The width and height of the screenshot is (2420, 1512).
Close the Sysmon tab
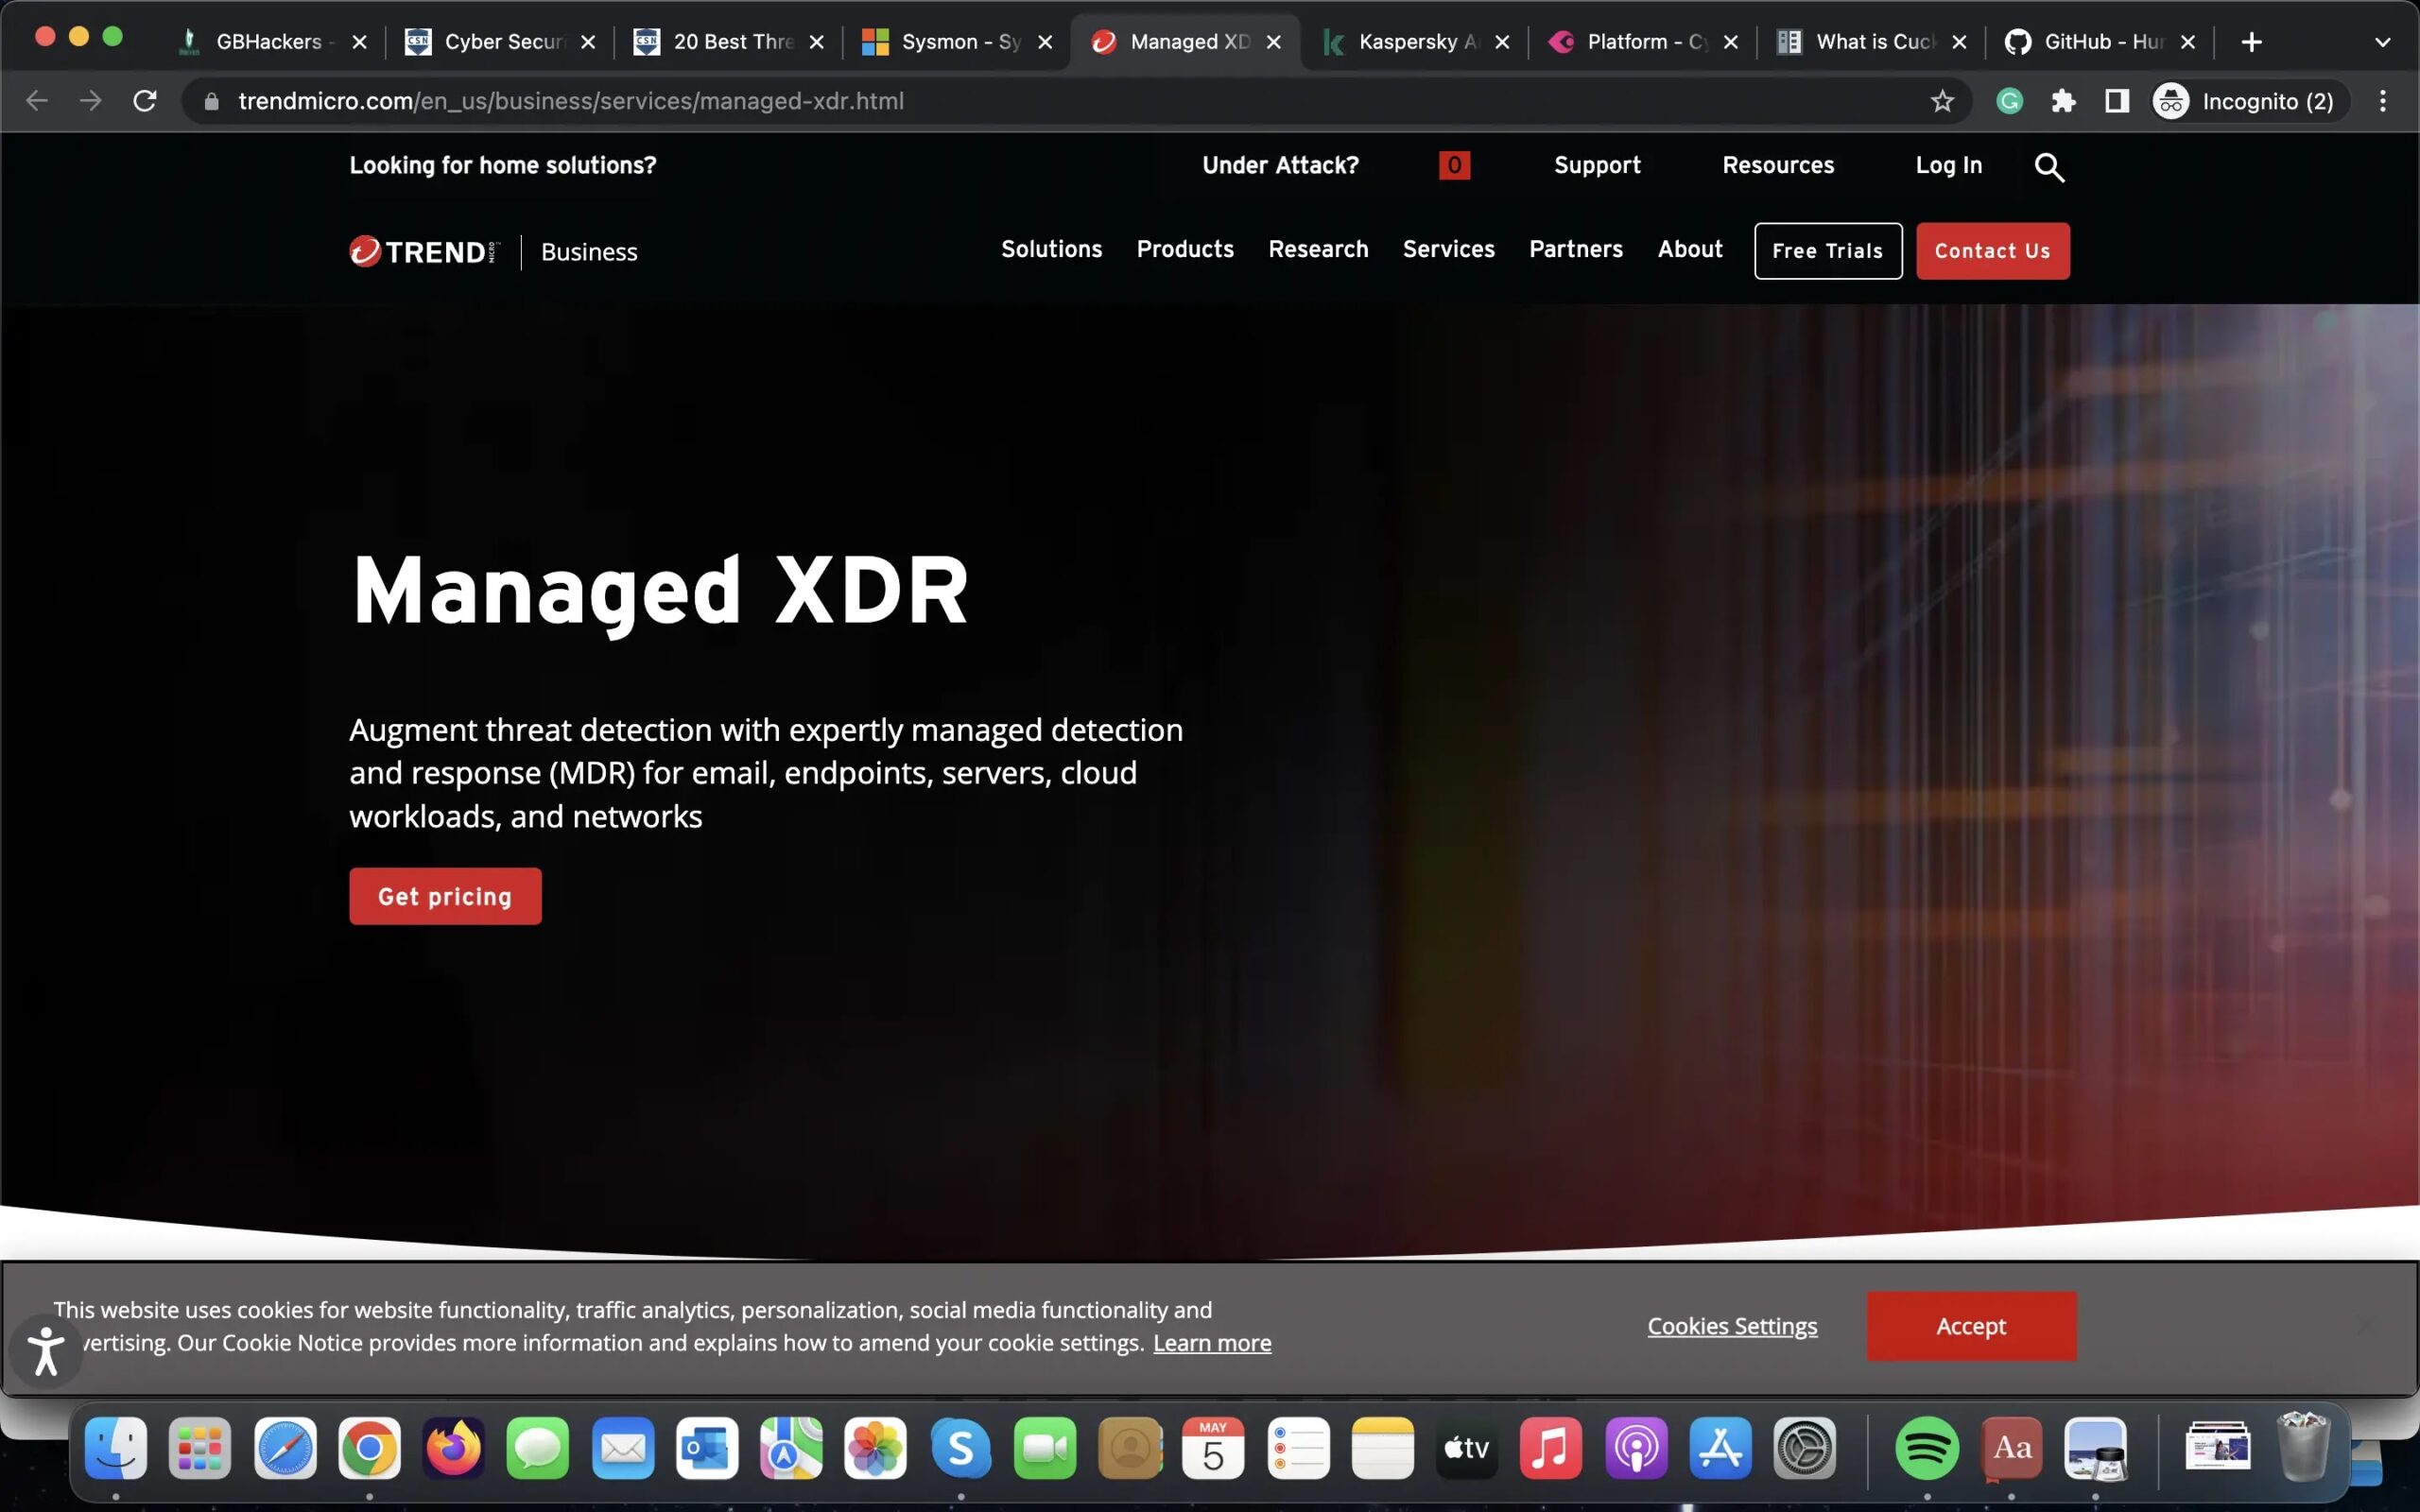[1045, 42]
